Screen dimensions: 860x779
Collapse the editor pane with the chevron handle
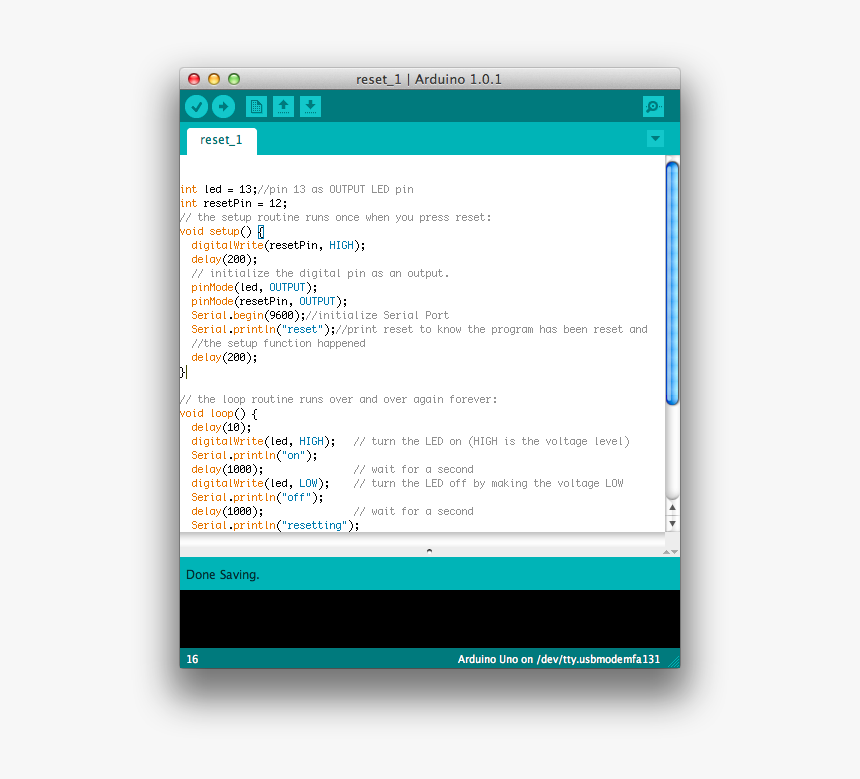click(x=429, y=548)
